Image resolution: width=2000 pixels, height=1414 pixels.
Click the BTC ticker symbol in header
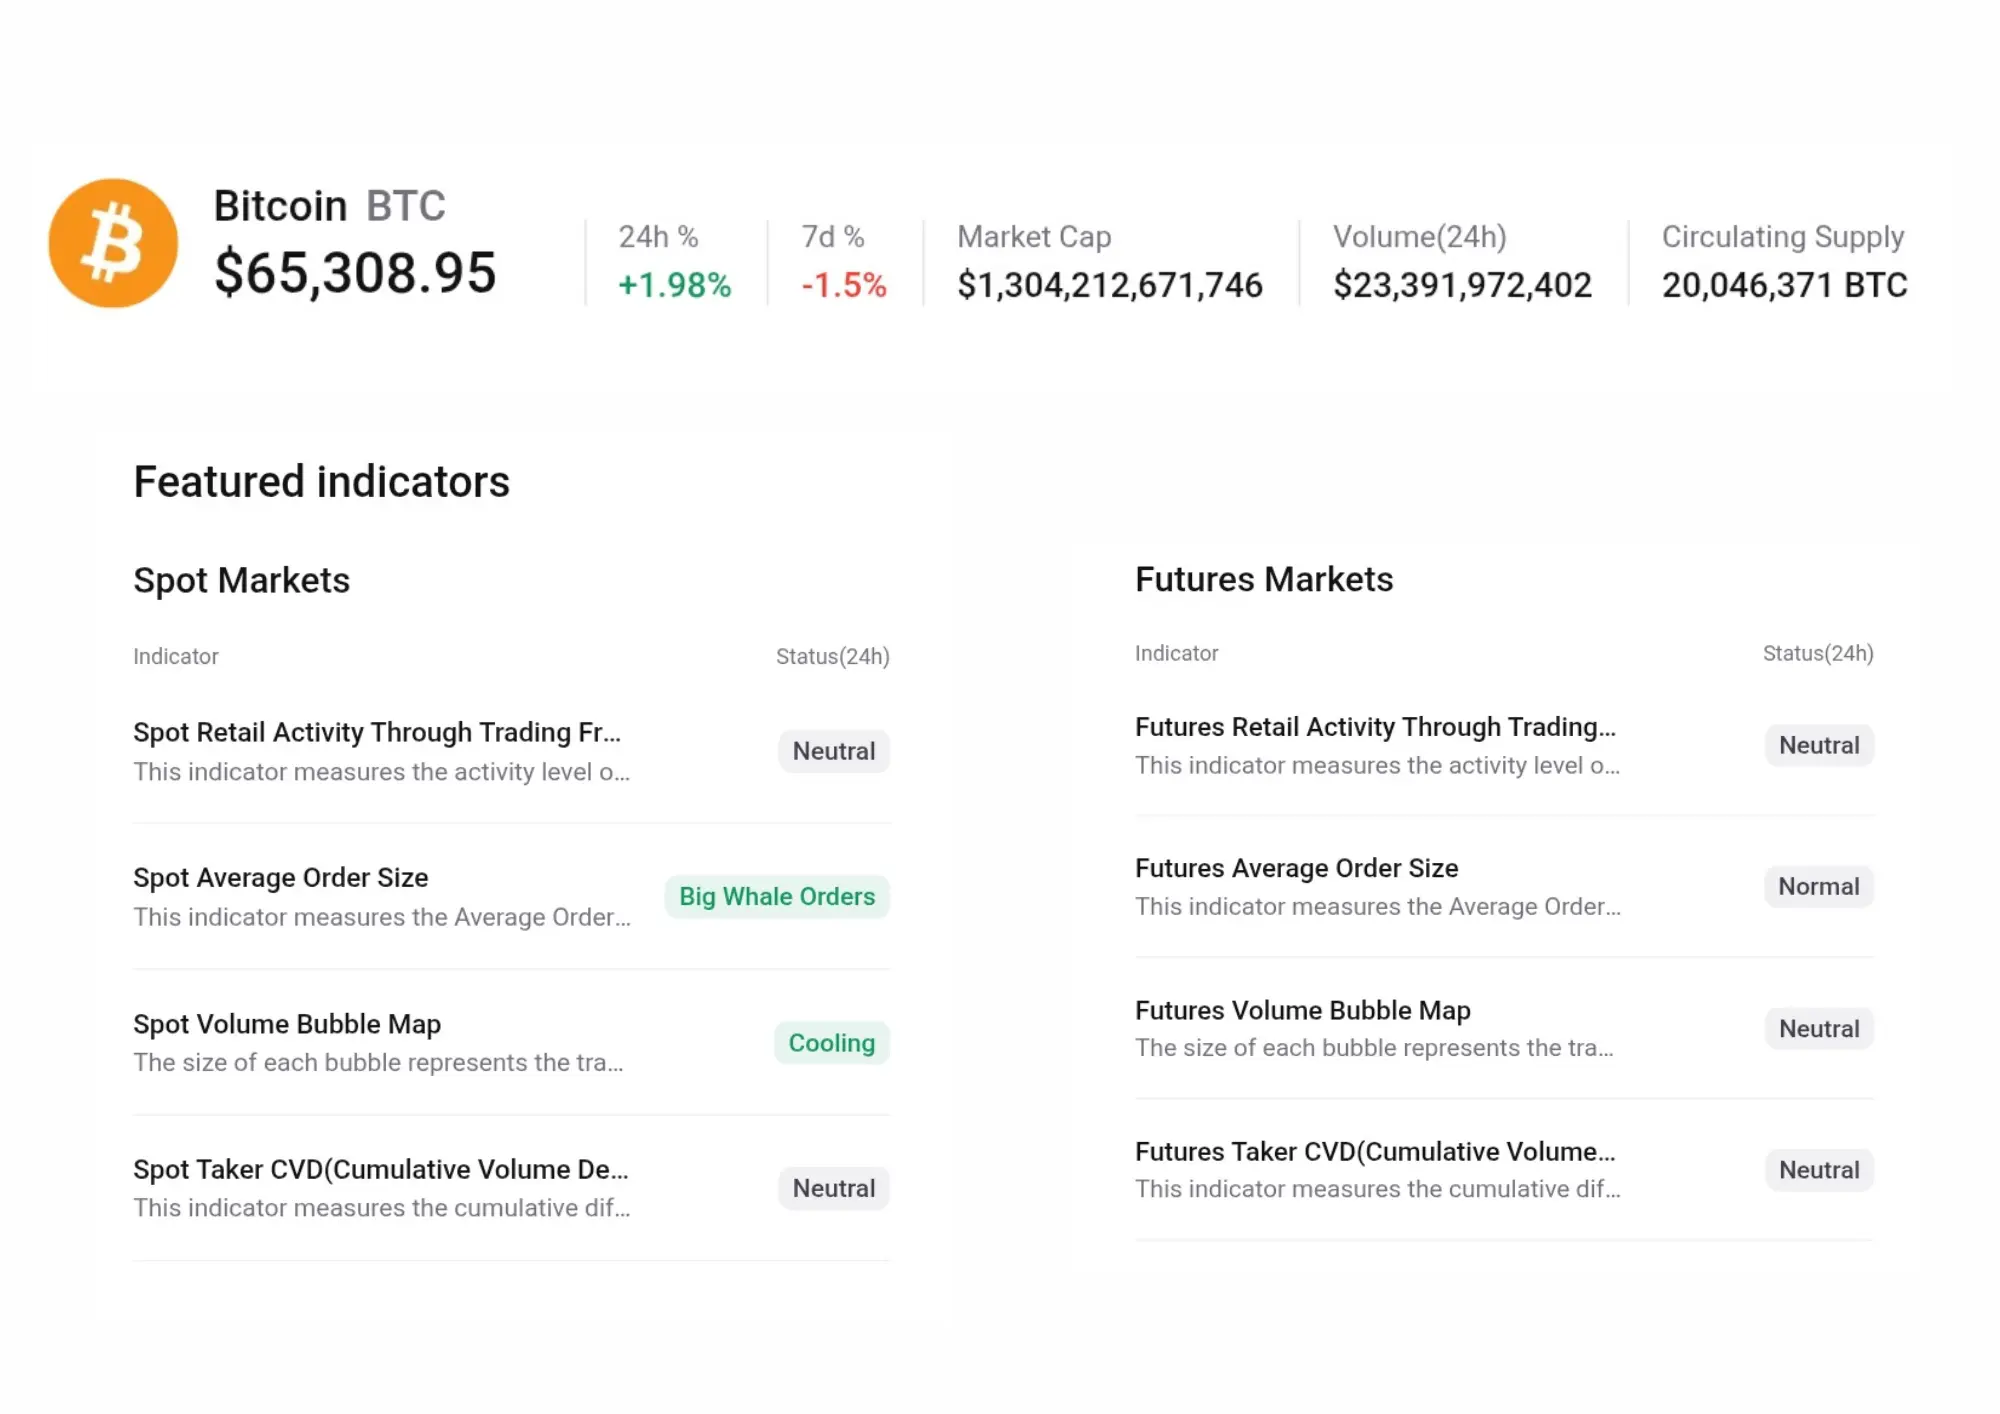406,206
